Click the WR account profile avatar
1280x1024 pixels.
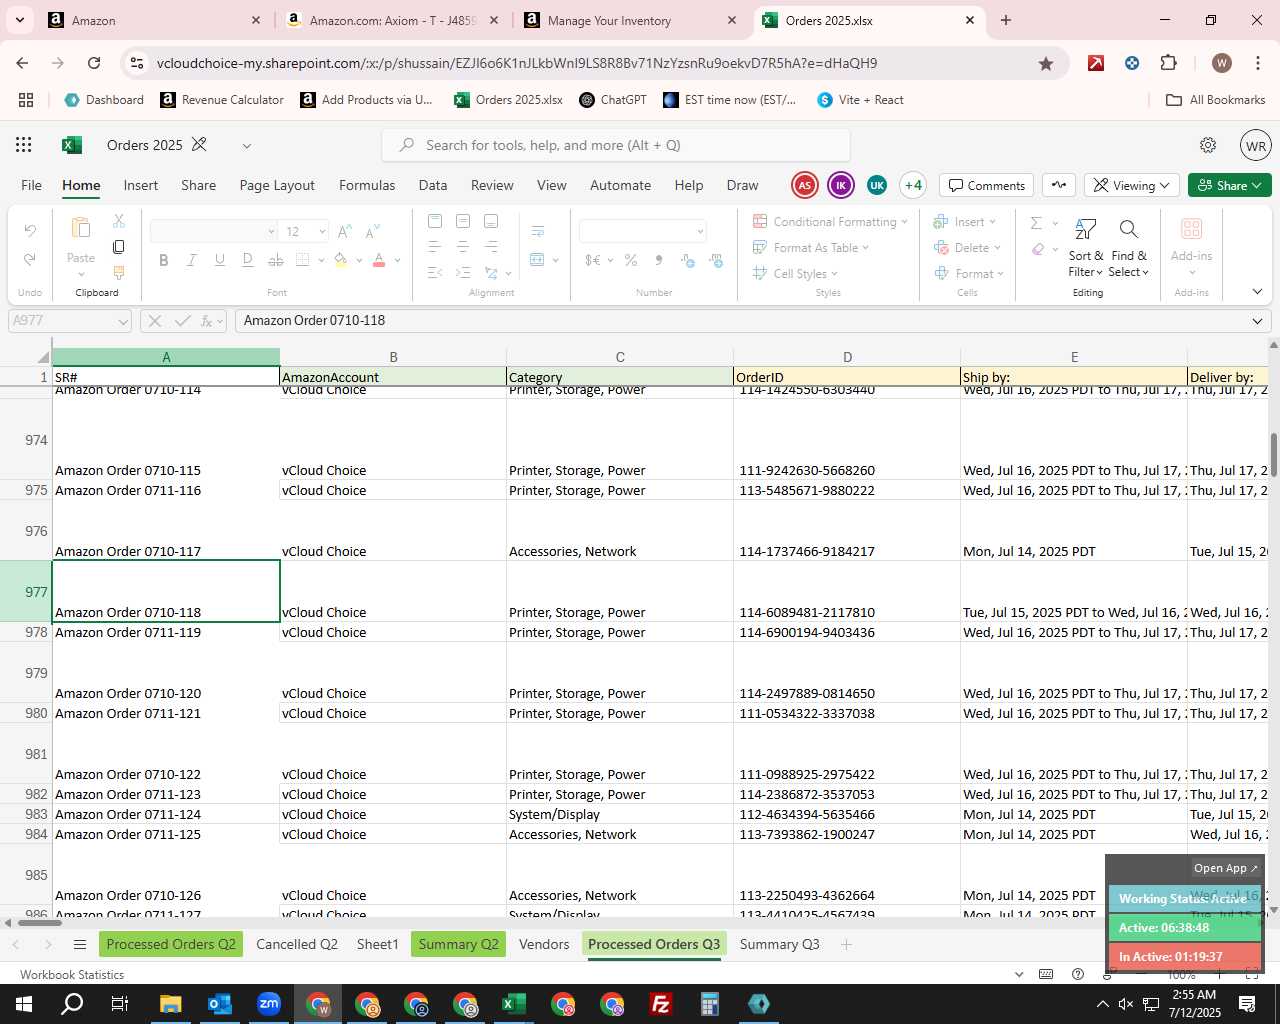tap(1256, 145)
